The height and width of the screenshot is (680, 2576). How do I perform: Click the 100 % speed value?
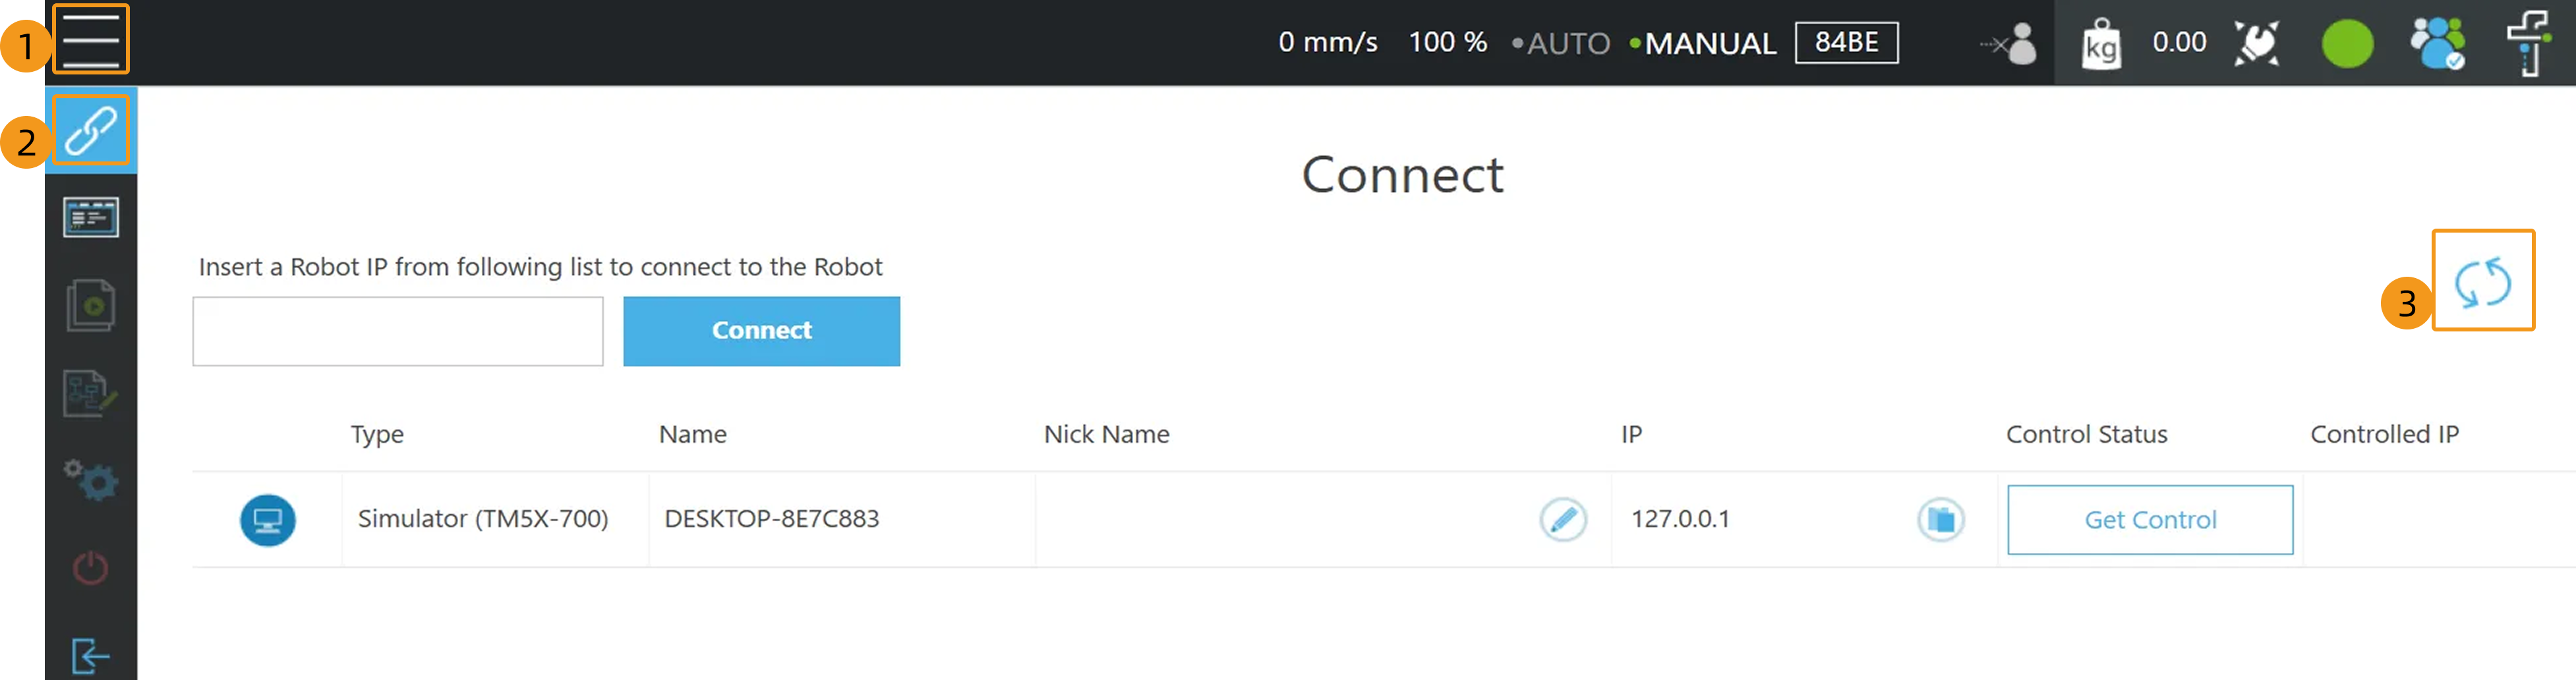(x=1447, y=42)
